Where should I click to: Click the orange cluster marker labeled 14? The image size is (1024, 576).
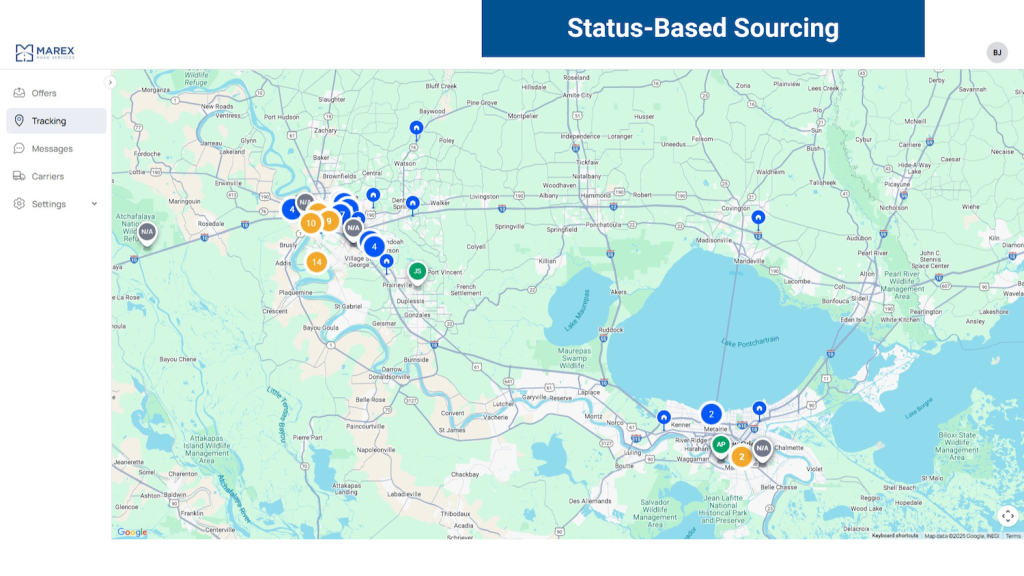click(316, 261)
